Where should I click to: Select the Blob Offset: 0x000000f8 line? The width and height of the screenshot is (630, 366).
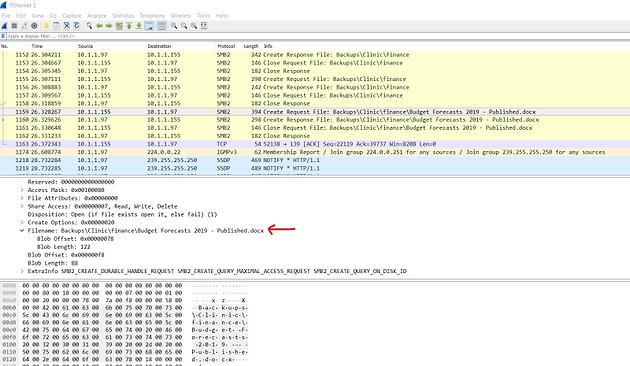pyautogui.click(x=66, y=255)
